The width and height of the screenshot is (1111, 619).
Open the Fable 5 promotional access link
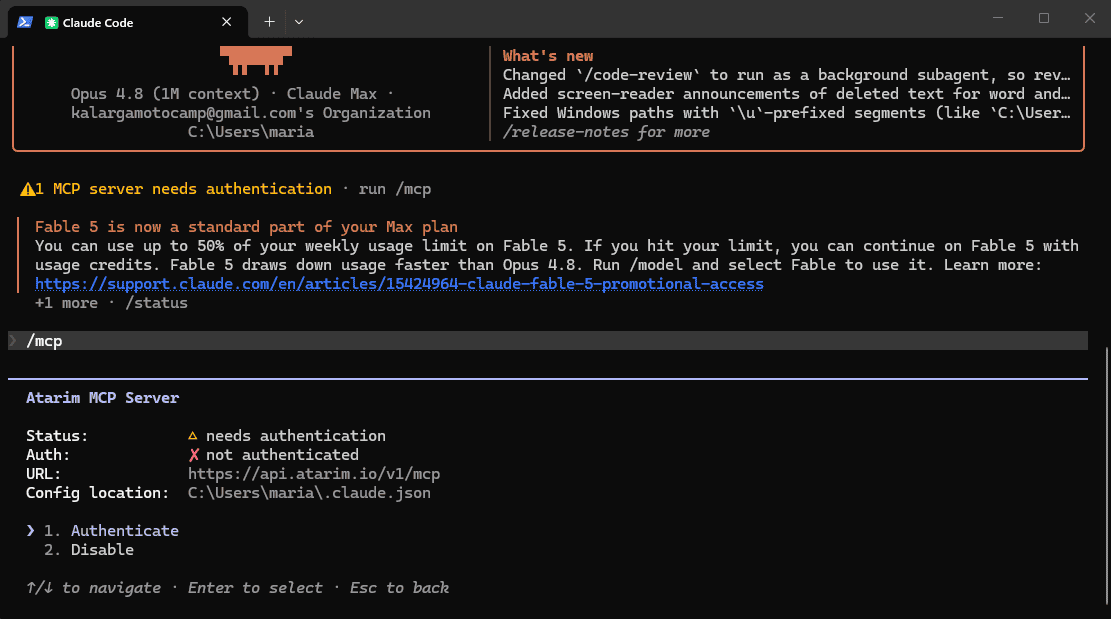coord(399,284)
